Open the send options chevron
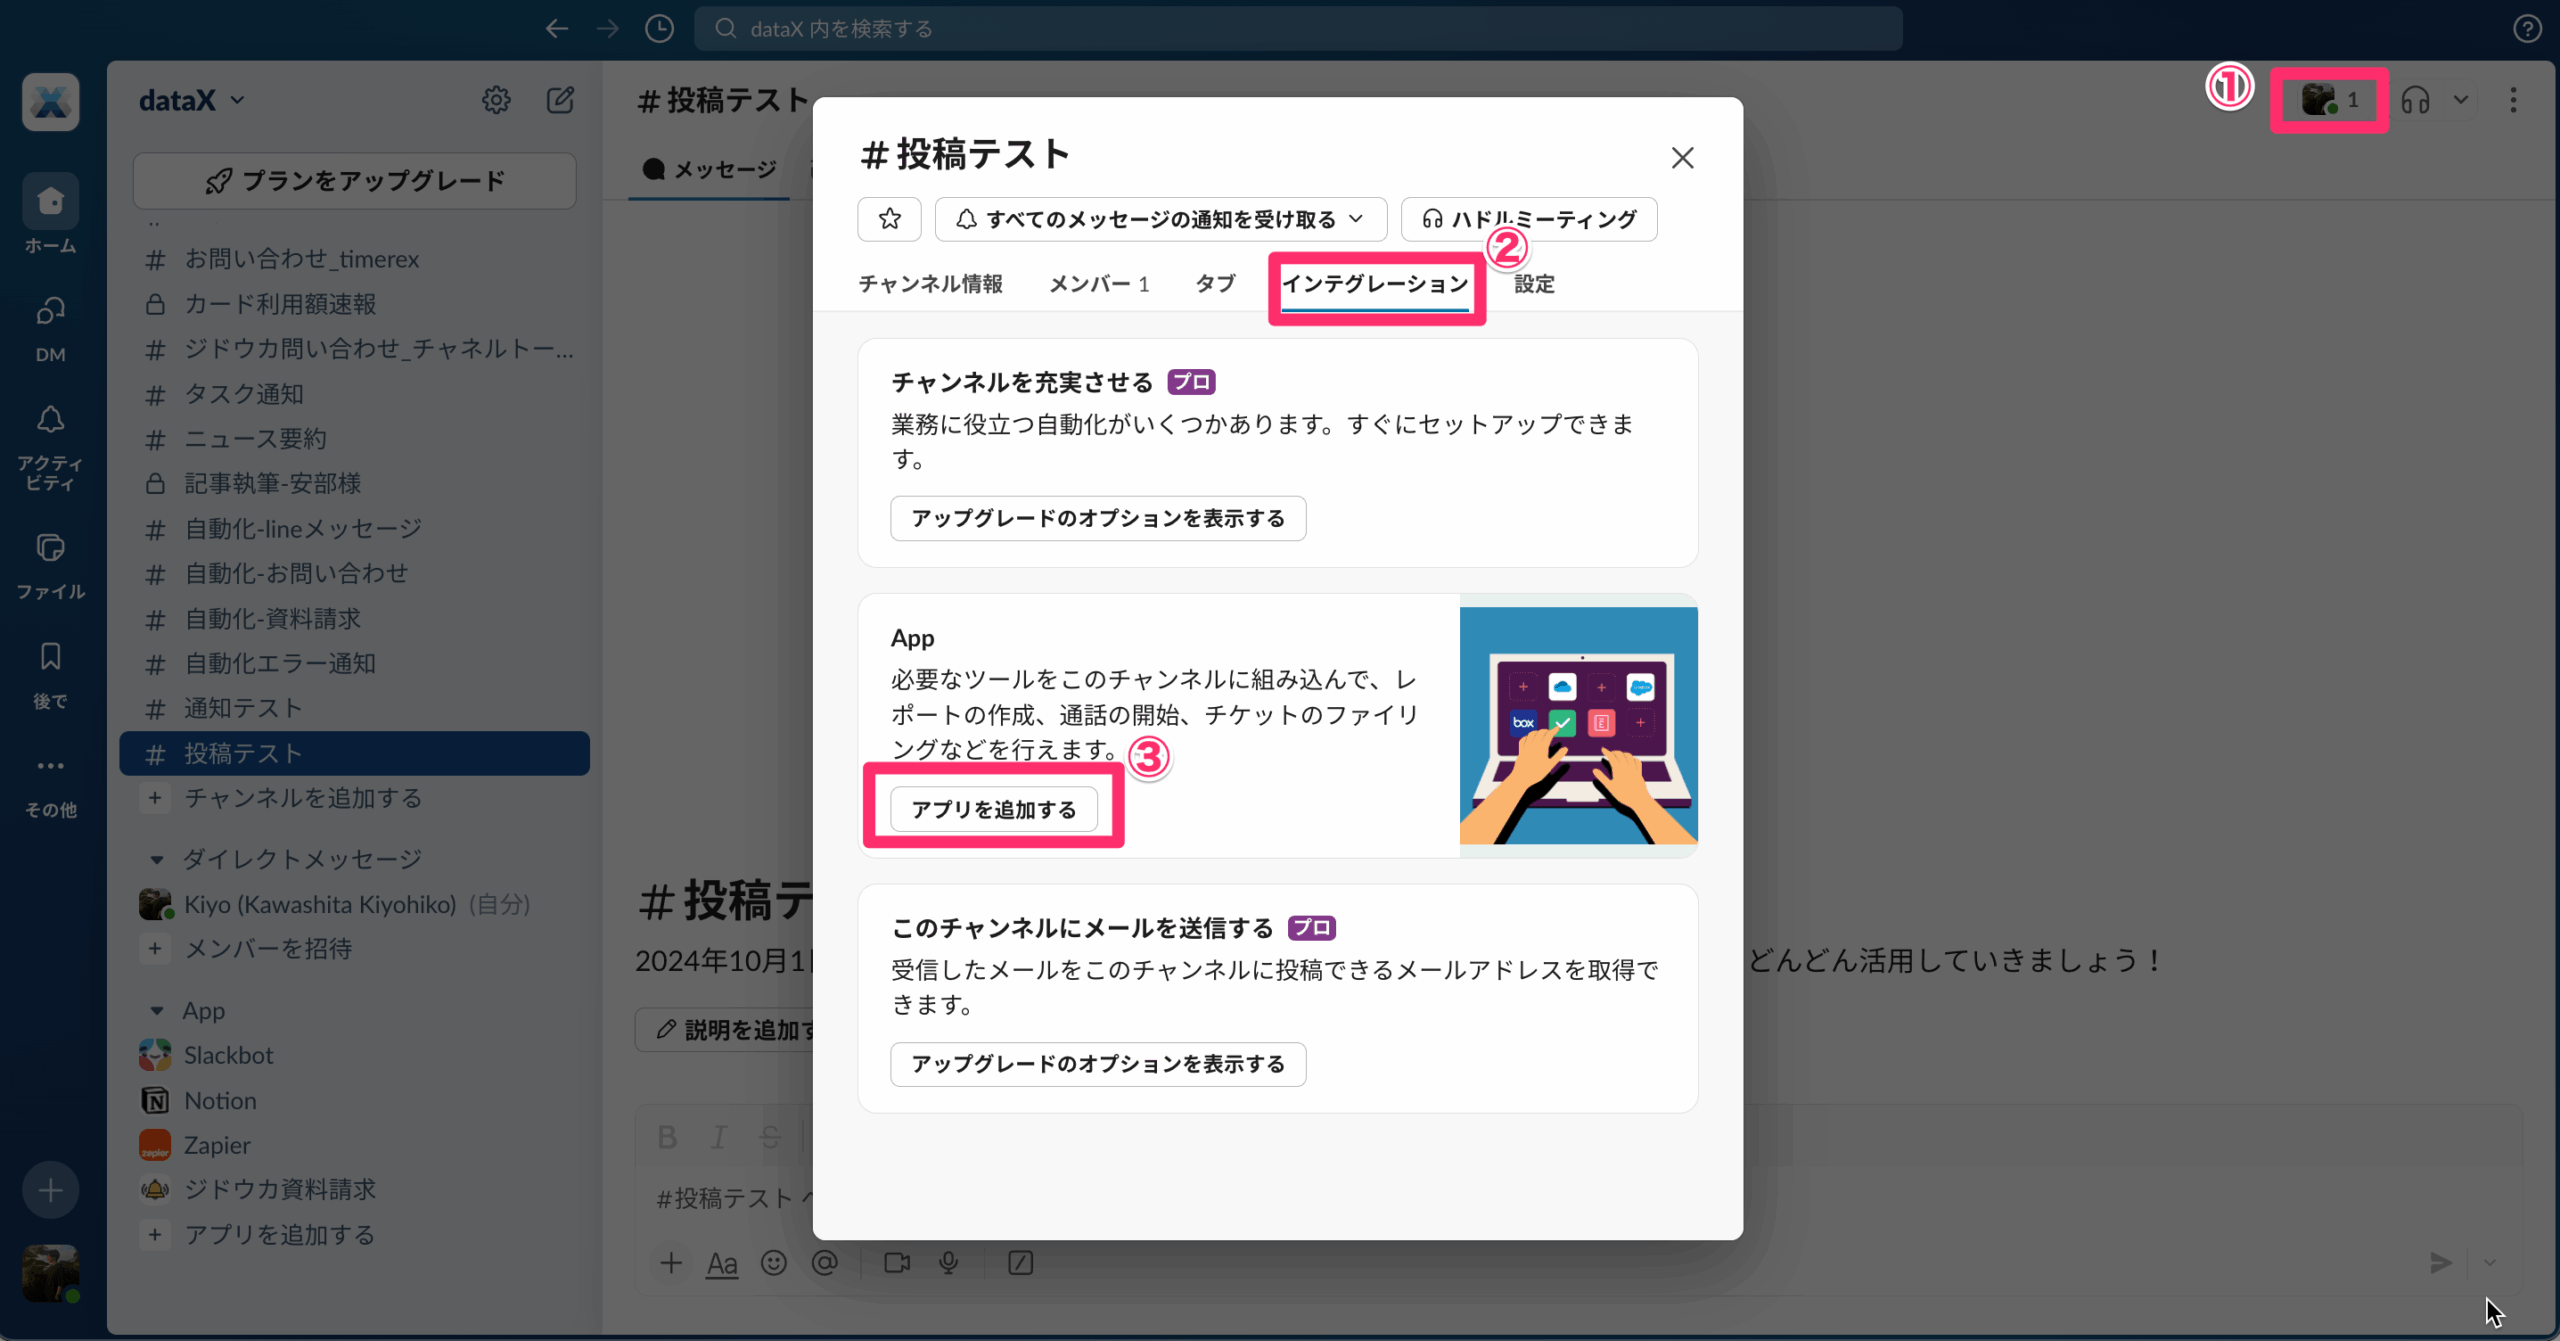The height and width of the screenshot is (1341, 2560). pos(2490,1263)
